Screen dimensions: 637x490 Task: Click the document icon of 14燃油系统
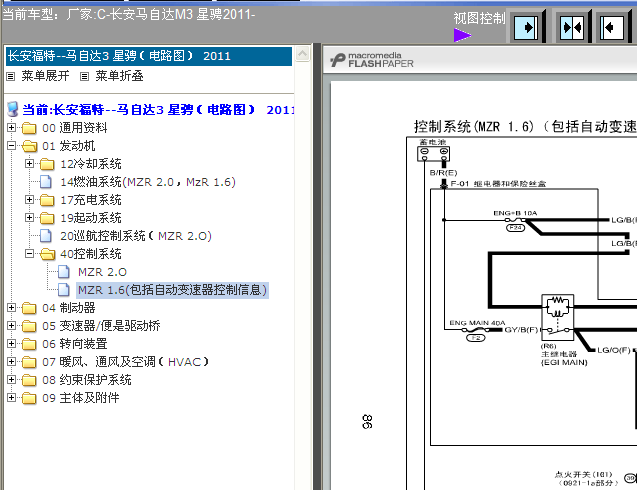point(46,182)
